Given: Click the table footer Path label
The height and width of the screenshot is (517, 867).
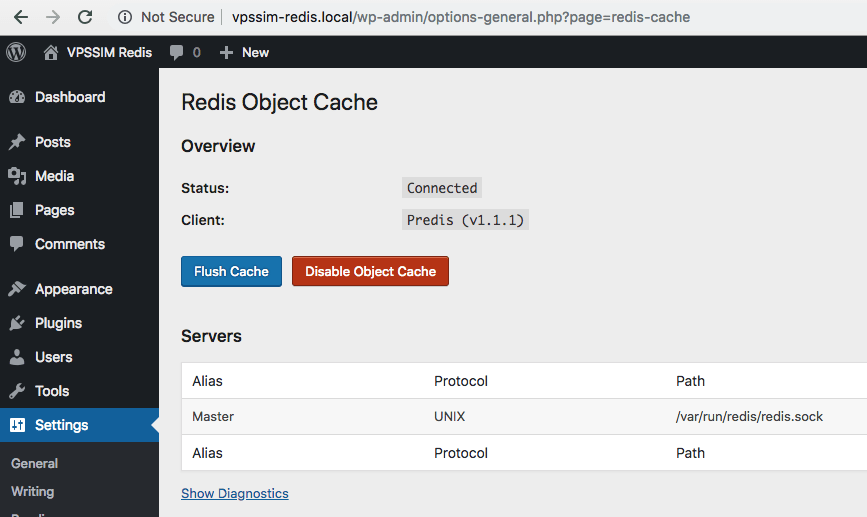Looking at the screenshot, I should pyautogui.click(x=690, y=453).
